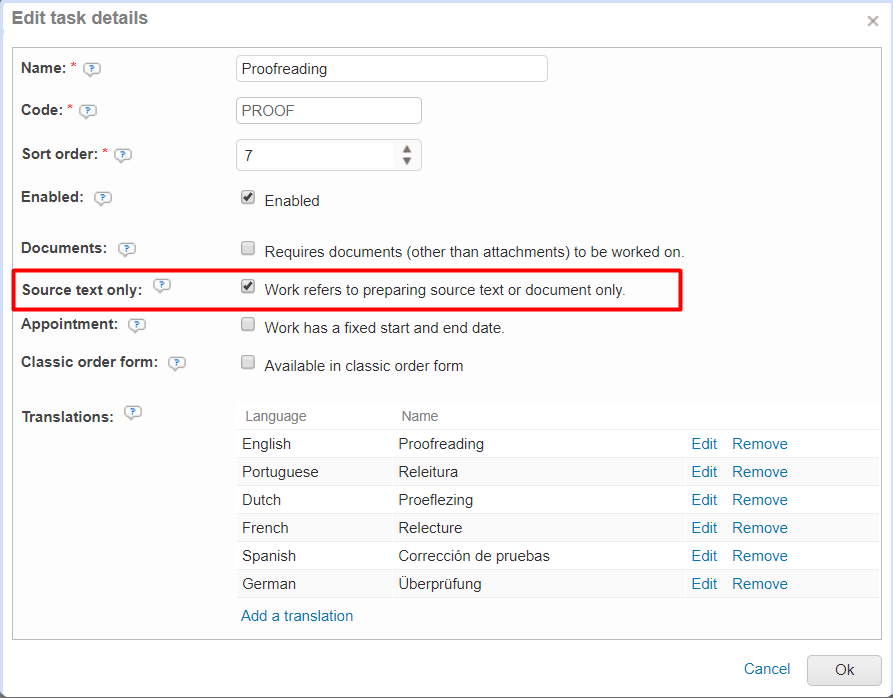Viewport: 893px width, 698px height.
Task: Uncheck the Enabled checkbox
Action: pos(248,198)
